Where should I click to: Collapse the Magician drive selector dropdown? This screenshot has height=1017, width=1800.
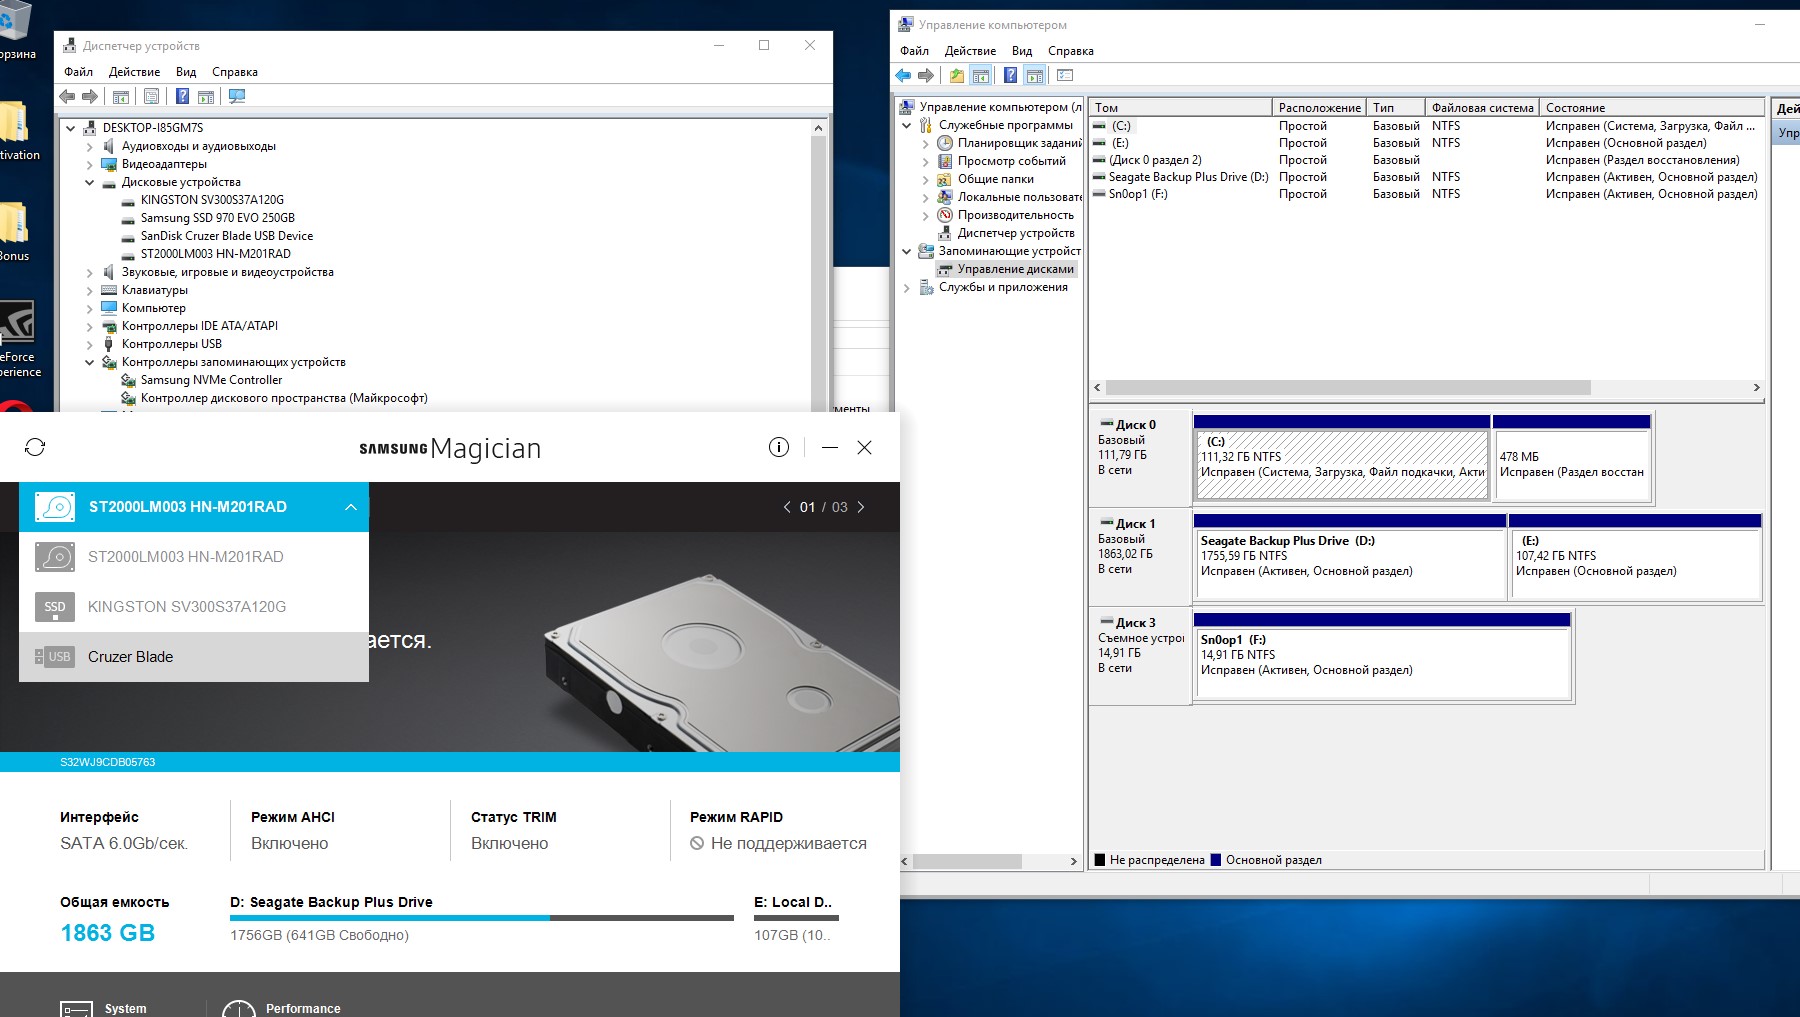(351, 507)
